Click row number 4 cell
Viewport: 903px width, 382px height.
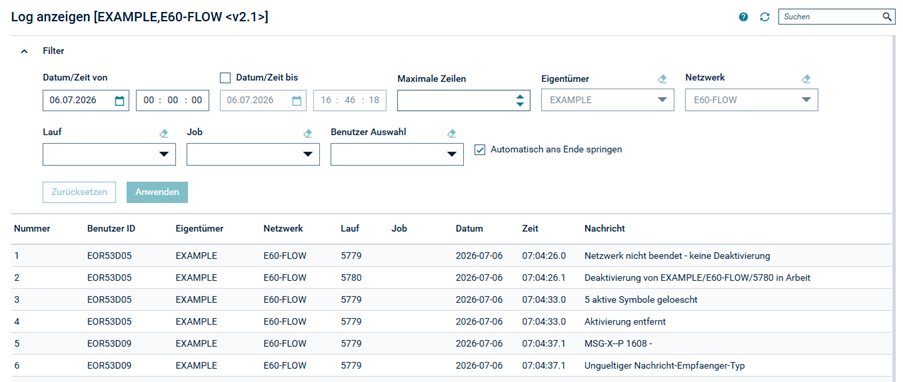(17, 322)
